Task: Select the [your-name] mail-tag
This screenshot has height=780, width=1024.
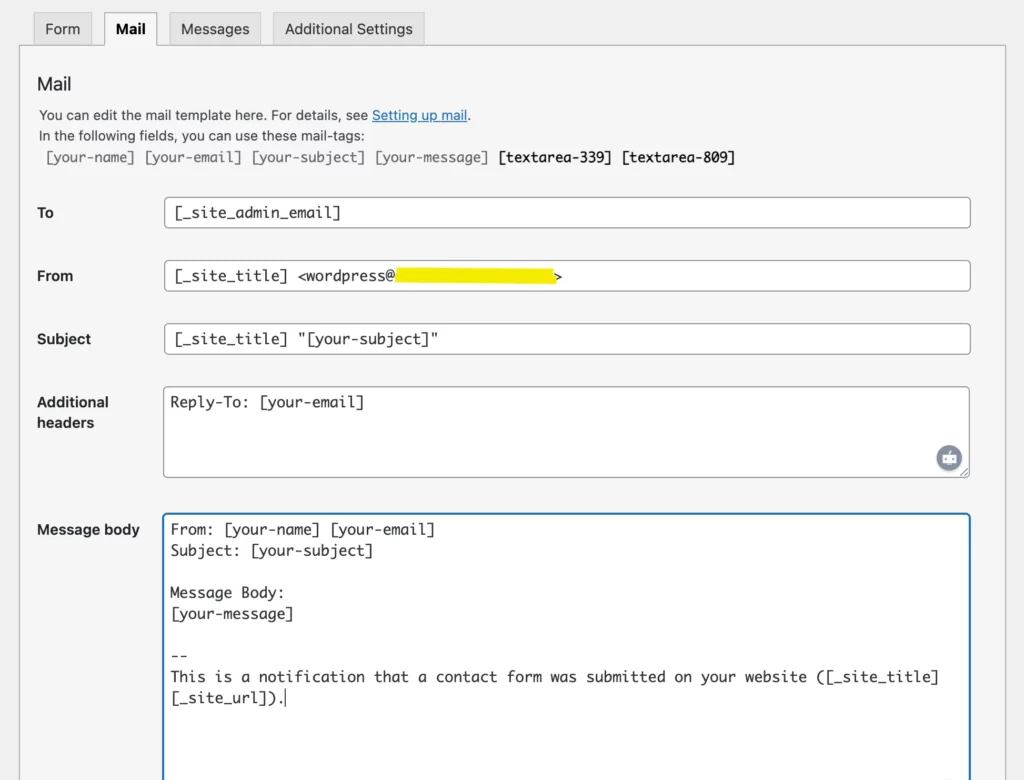Action: click(90, 157)
